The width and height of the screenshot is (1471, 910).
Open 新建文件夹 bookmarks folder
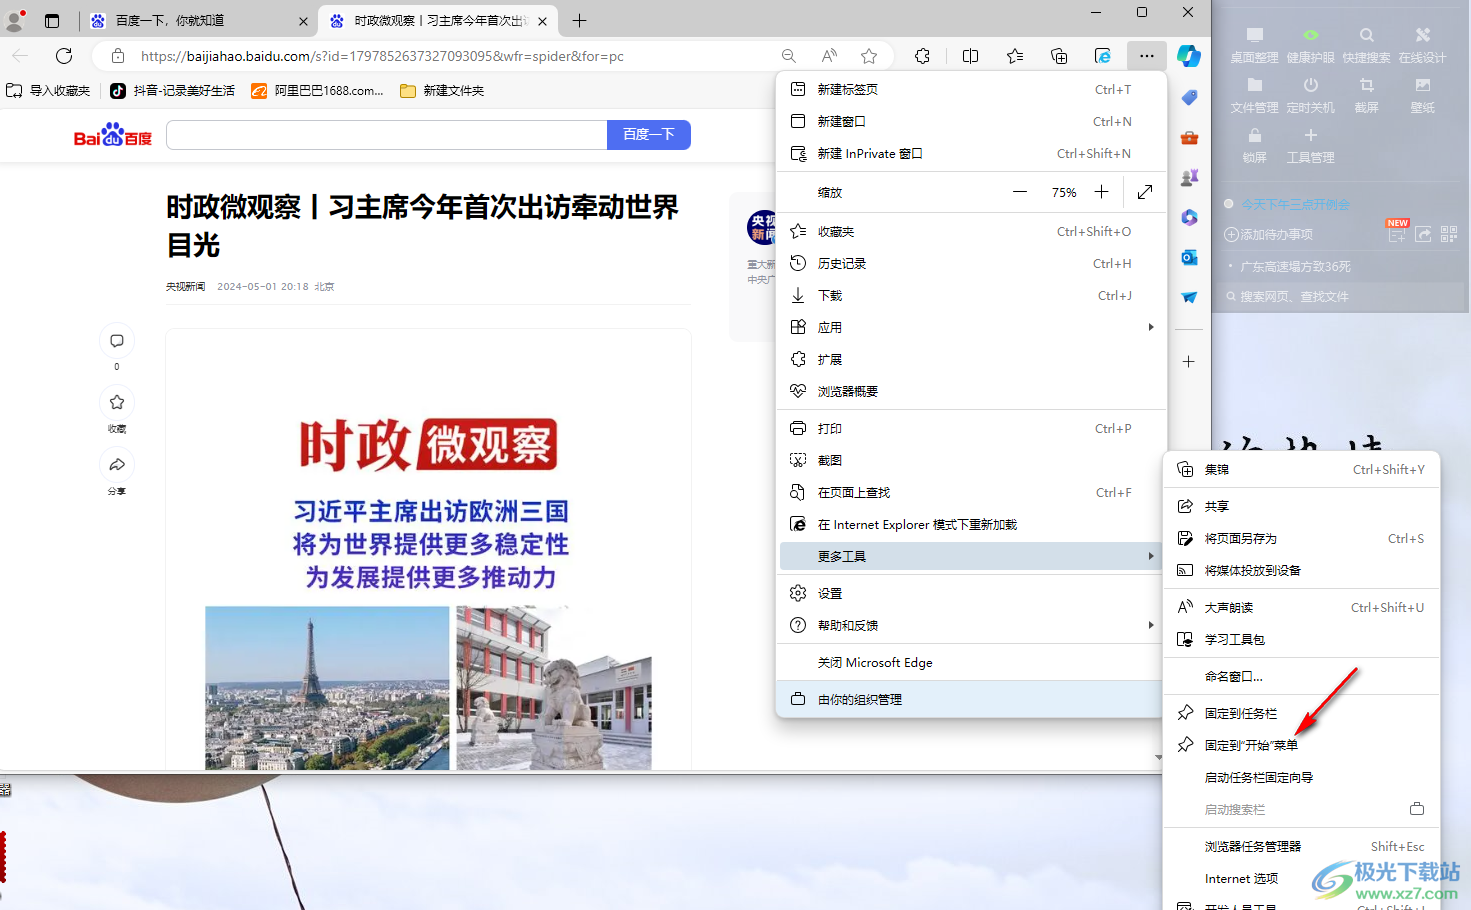pyautogui.click(x=442, y=90)
